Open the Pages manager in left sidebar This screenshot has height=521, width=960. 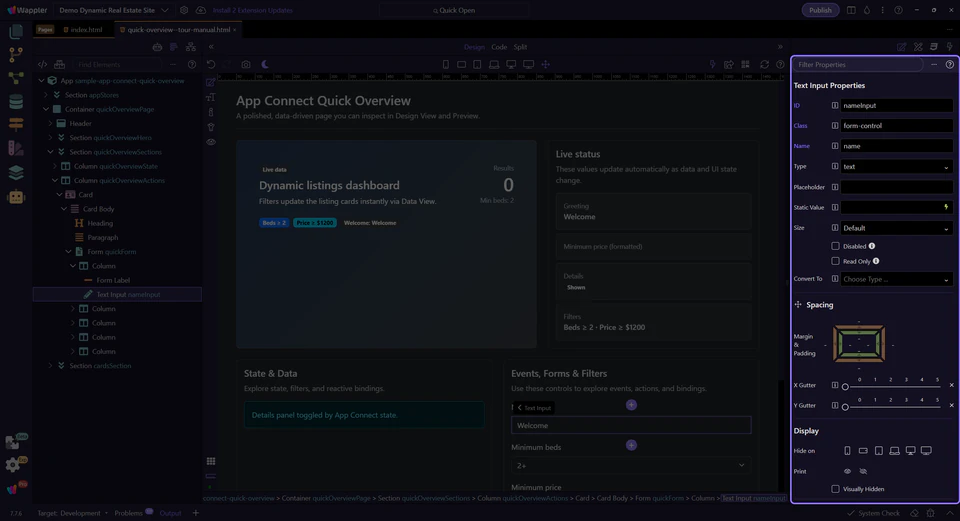coord(17,31)
